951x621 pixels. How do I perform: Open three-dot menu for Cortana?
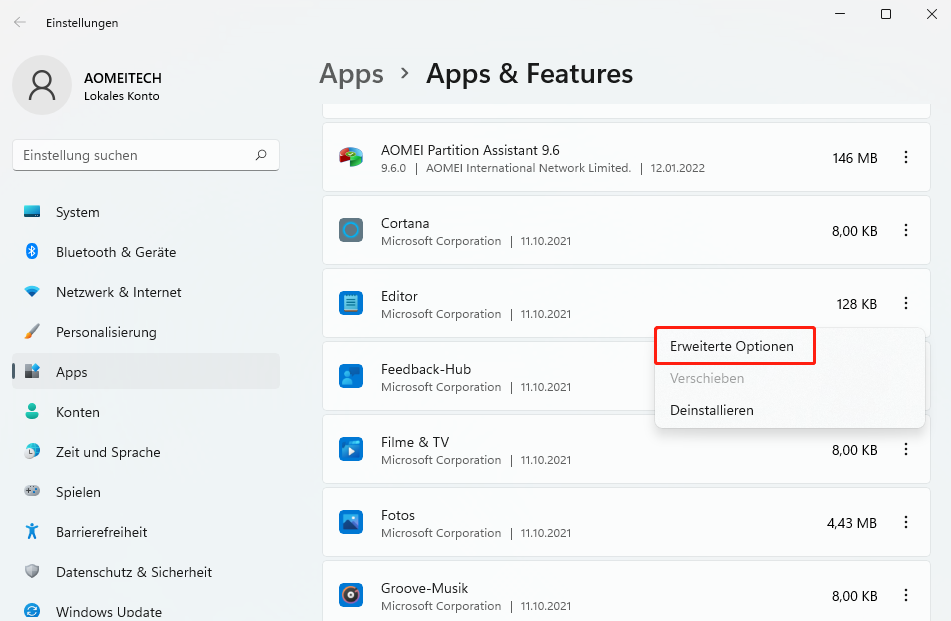[x=906, y=230]
